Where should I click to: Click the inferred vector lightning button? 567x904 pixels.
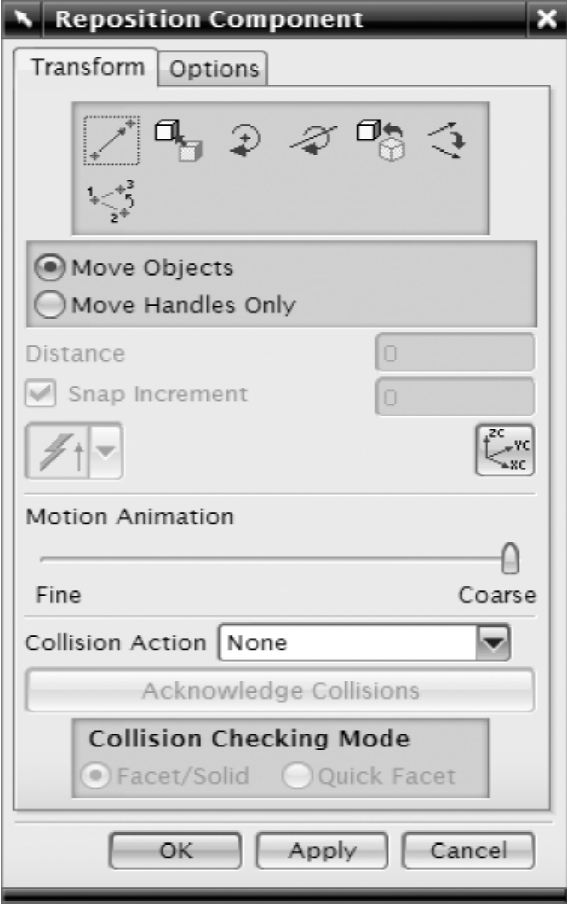coord(58,451)
